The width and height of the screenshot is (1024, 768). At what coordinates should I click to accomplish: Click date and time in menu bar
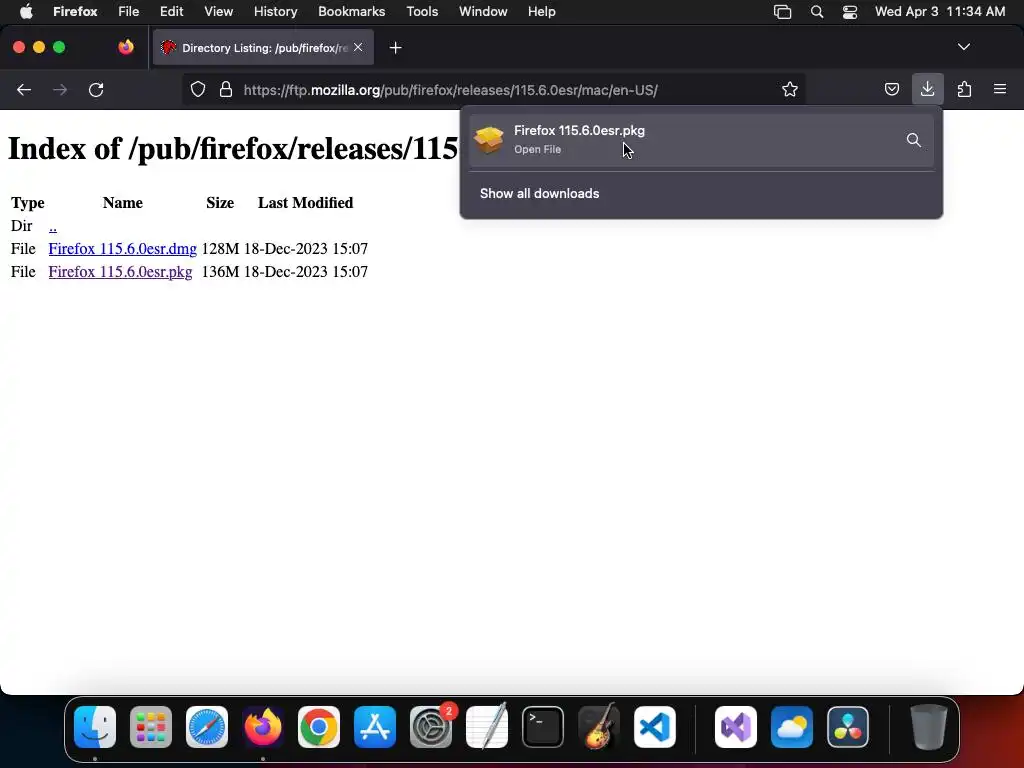(x=940, y=11)
